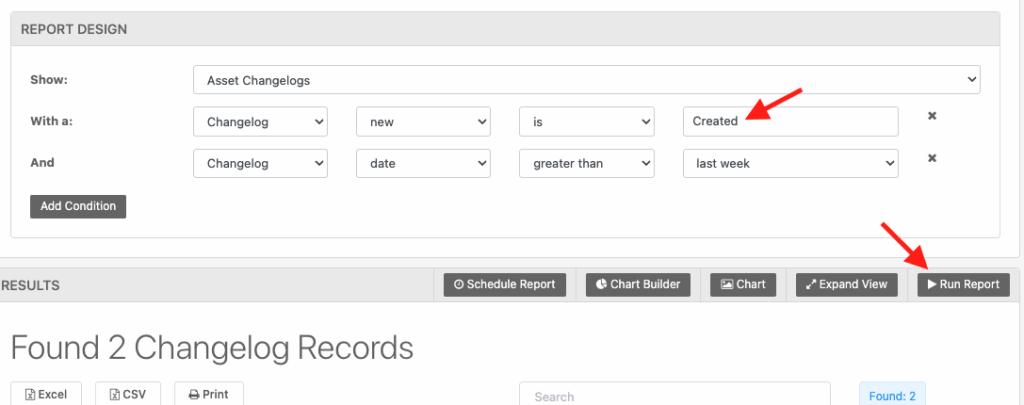This screenshot has height=405, width=1024.
Task: Export results as CSV
Action: (x=127, y=394)
